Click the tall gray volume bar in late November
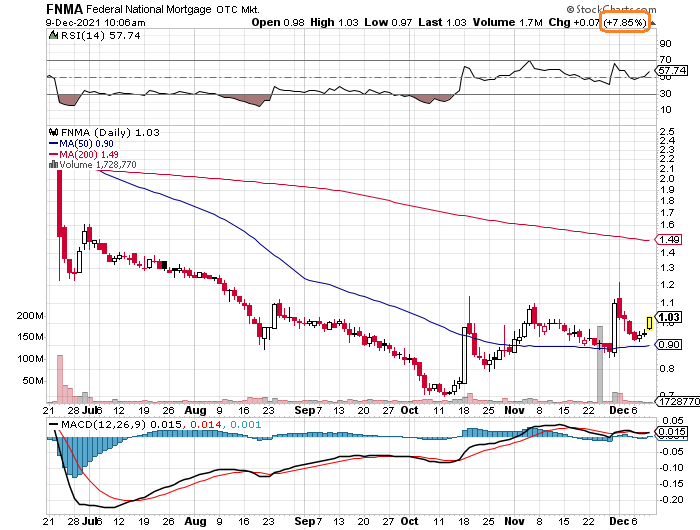700x530 pixels. click(600, 364)
